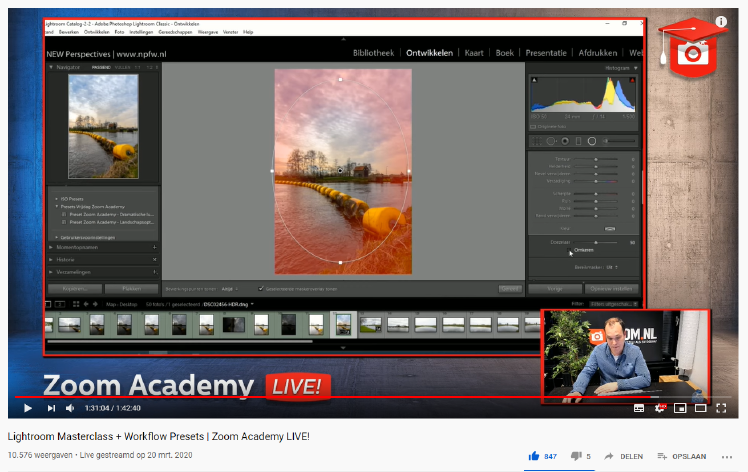
Task: Add a collection with Verzamelingen plus icon
Action: pos(155,272)
